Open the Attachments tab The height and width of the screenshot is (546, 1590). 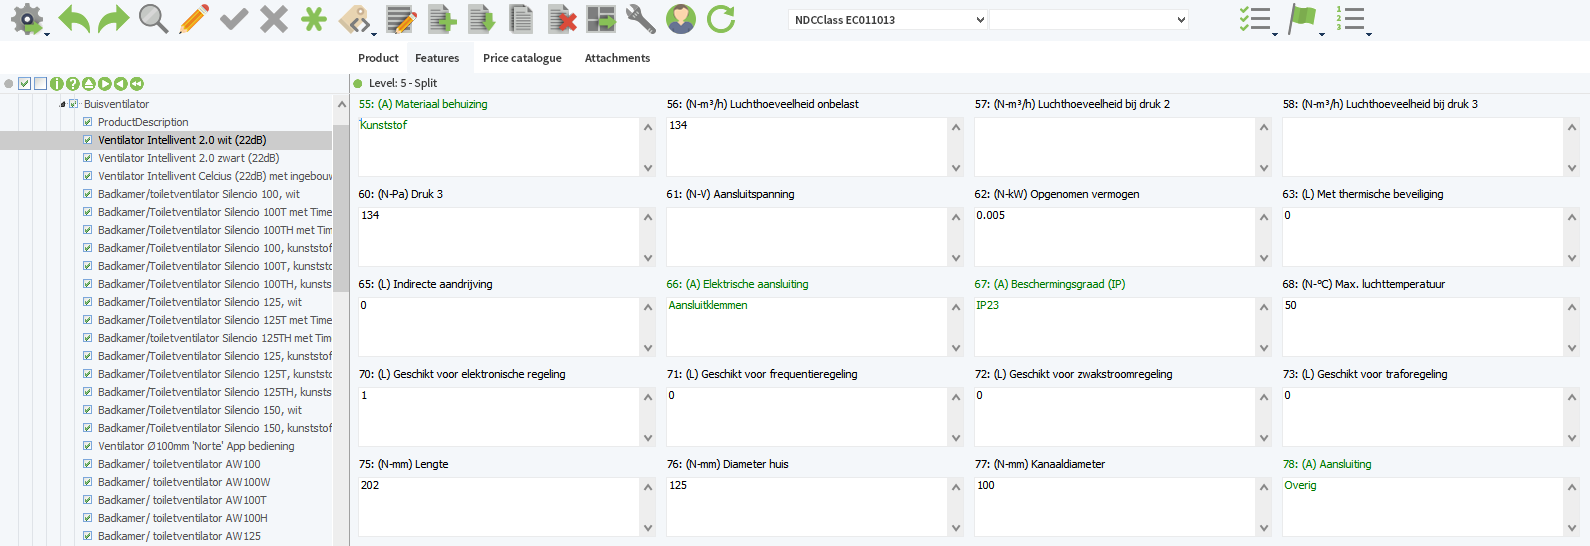[x=617, y=58]
